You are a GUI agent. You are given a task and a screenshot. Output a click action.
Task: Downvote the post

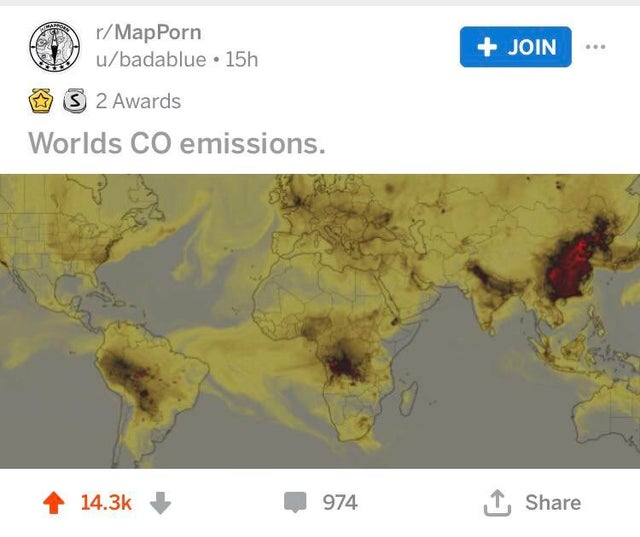[x=160, y=503]
